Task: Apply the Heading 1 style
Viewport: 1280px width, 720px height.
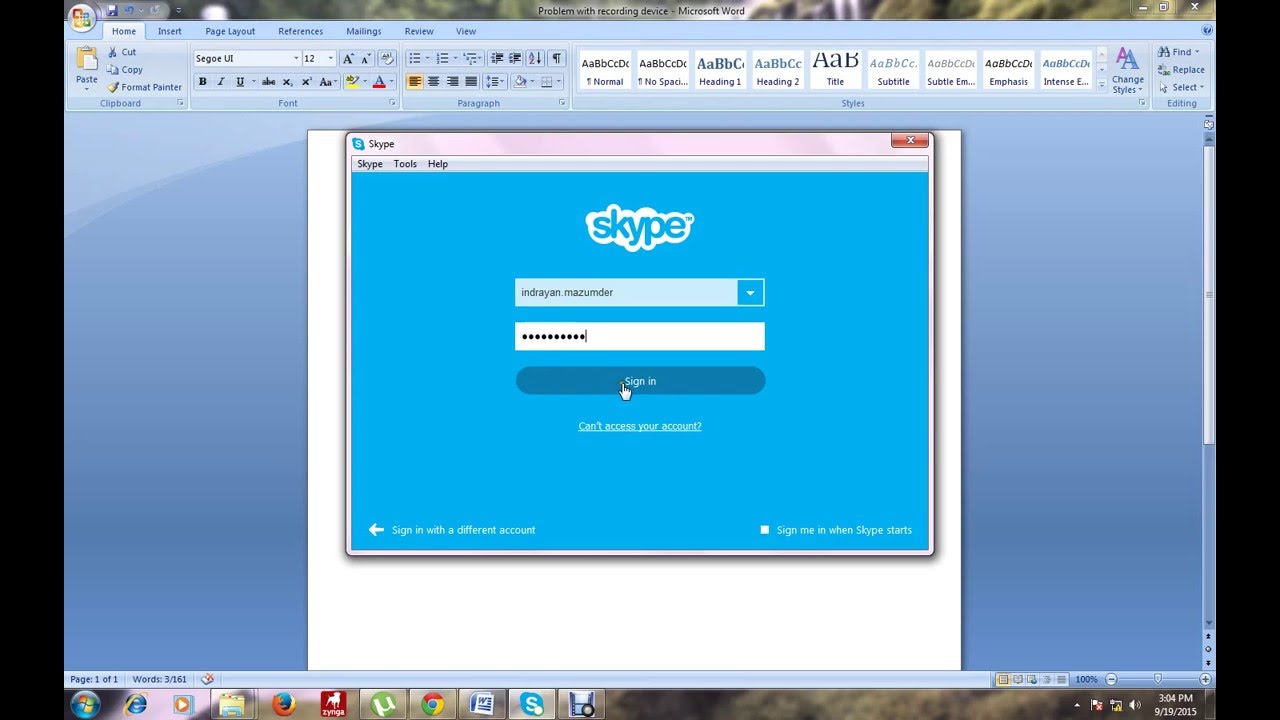Action: click(x=720, y=70)
